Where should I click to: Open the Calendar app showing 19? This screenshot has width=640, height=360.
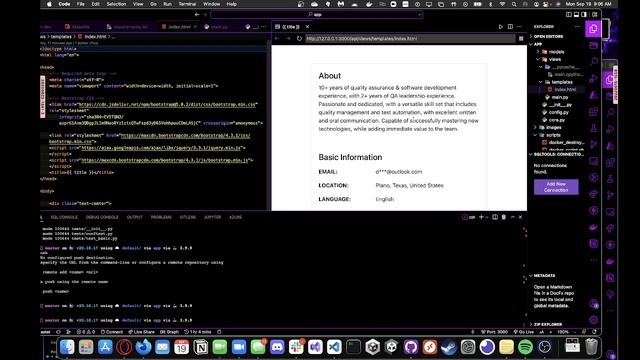(x=182, y=347)
